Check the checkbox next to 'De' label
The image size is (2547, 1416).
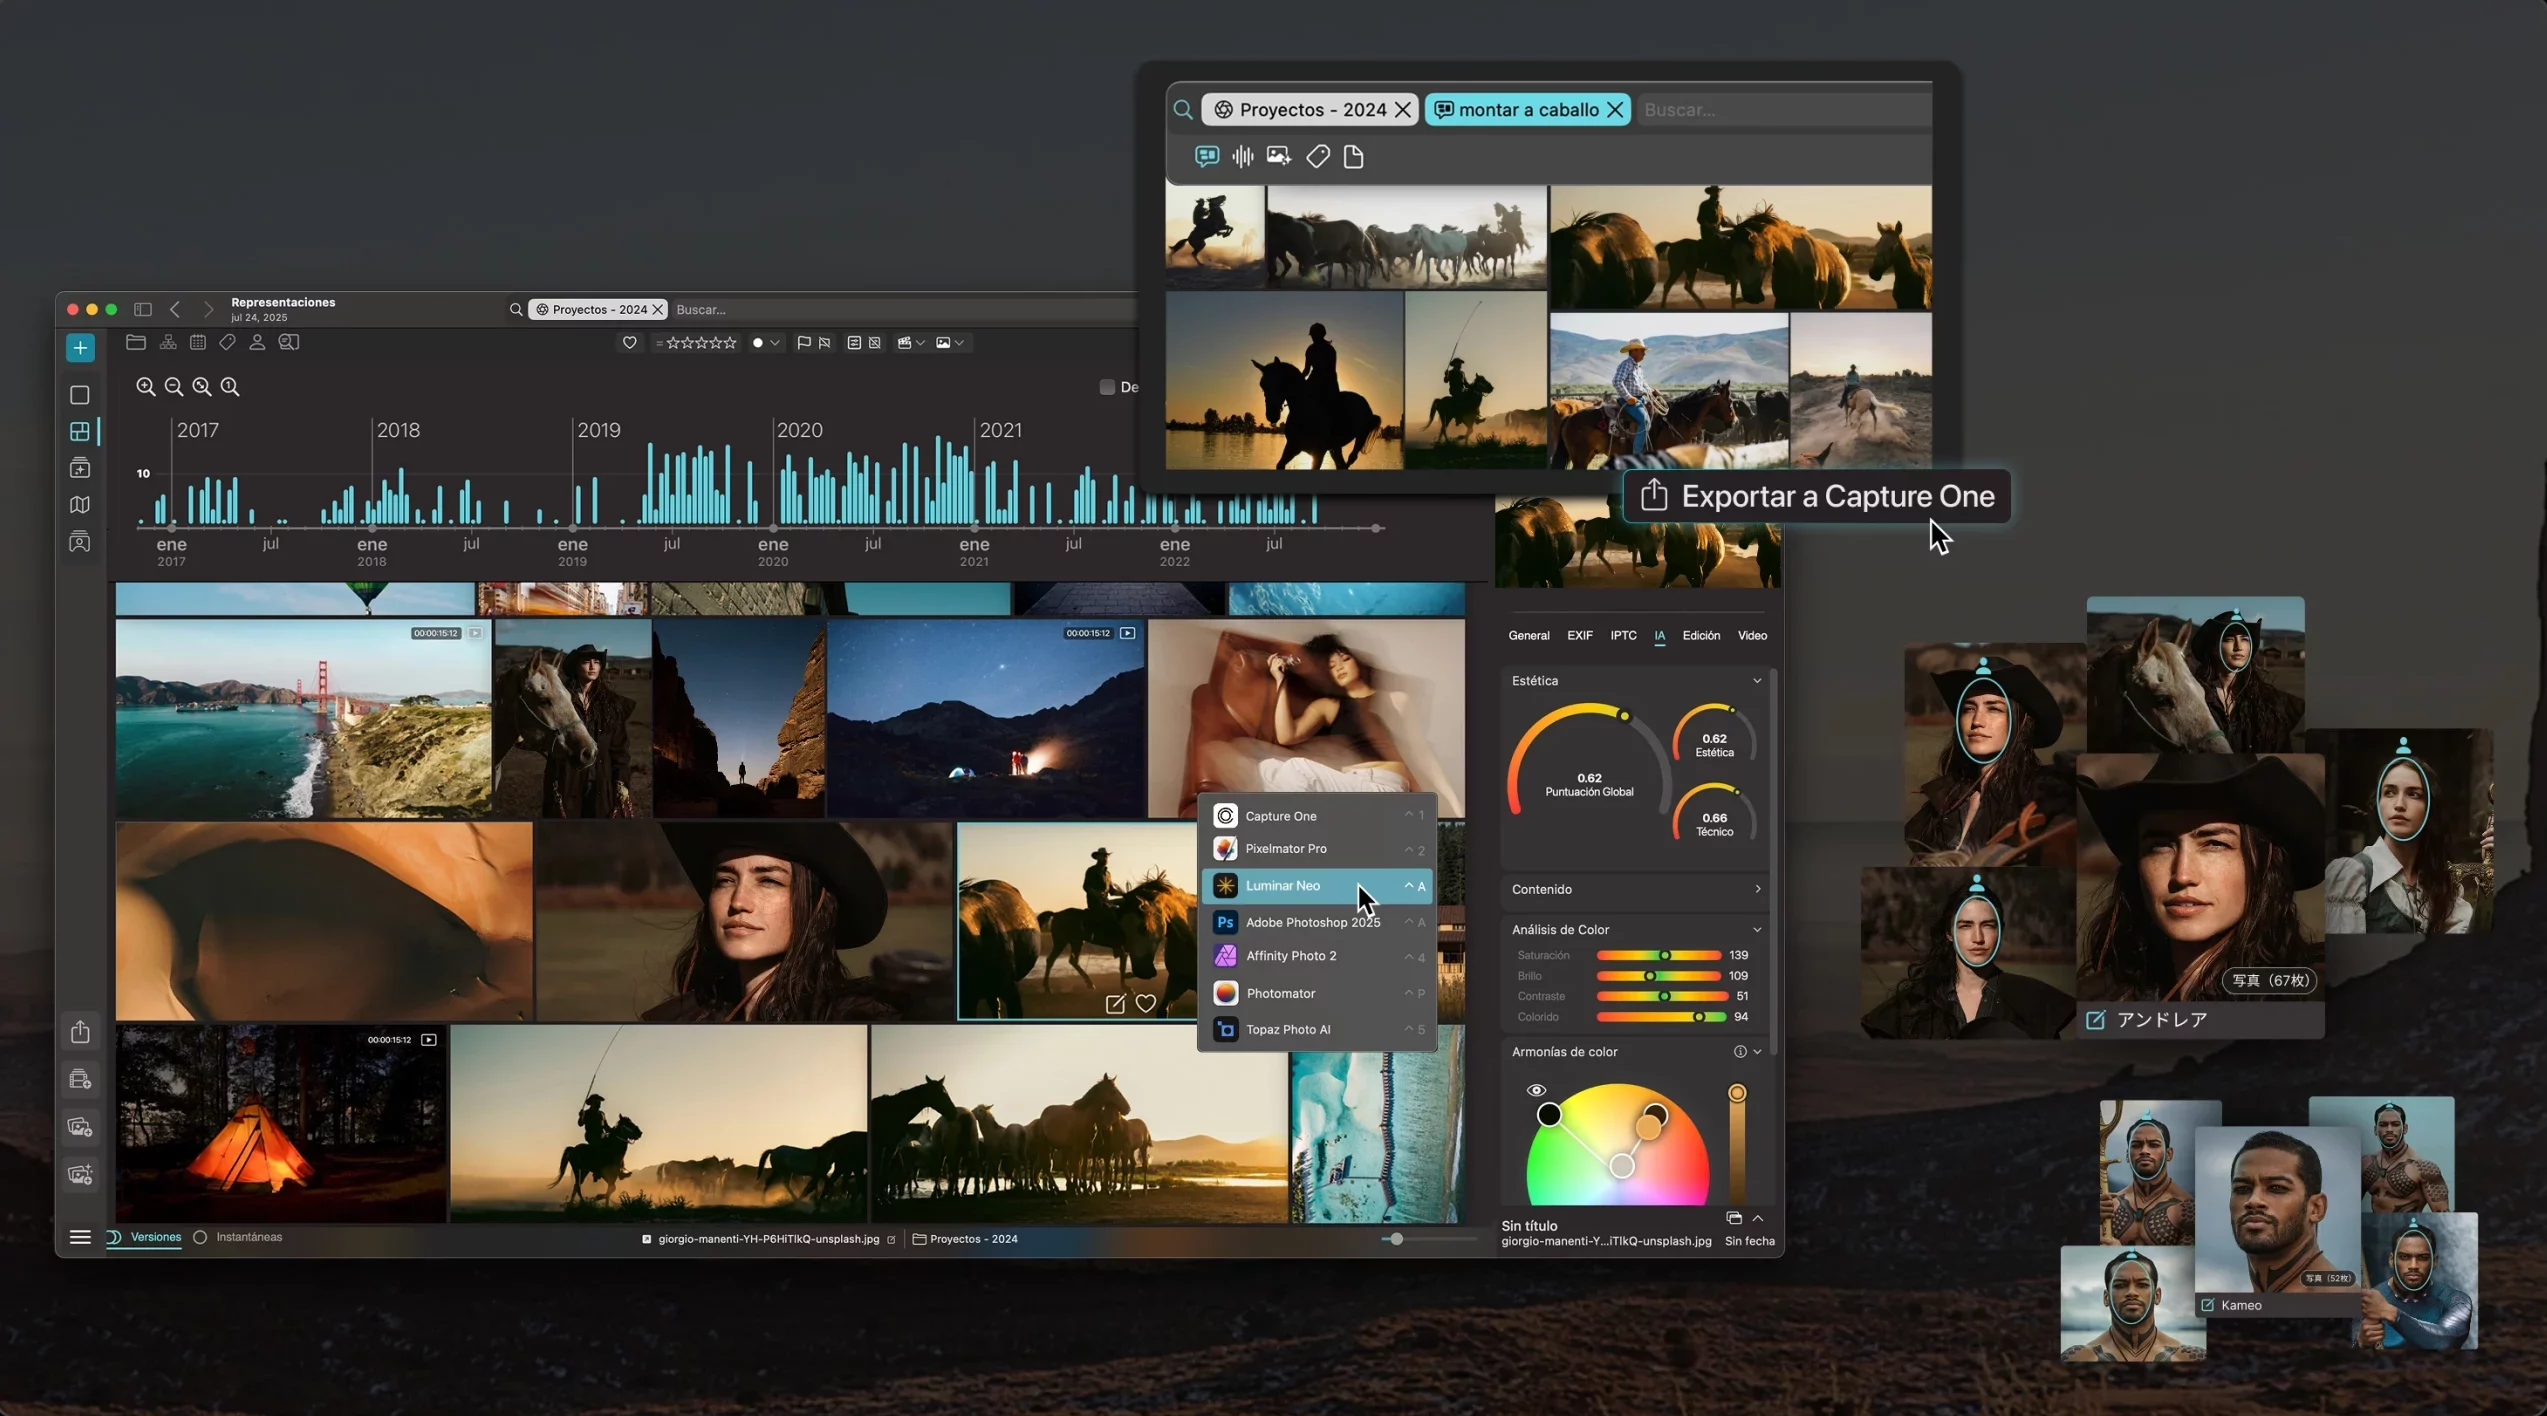click(x=1107, y=387)
